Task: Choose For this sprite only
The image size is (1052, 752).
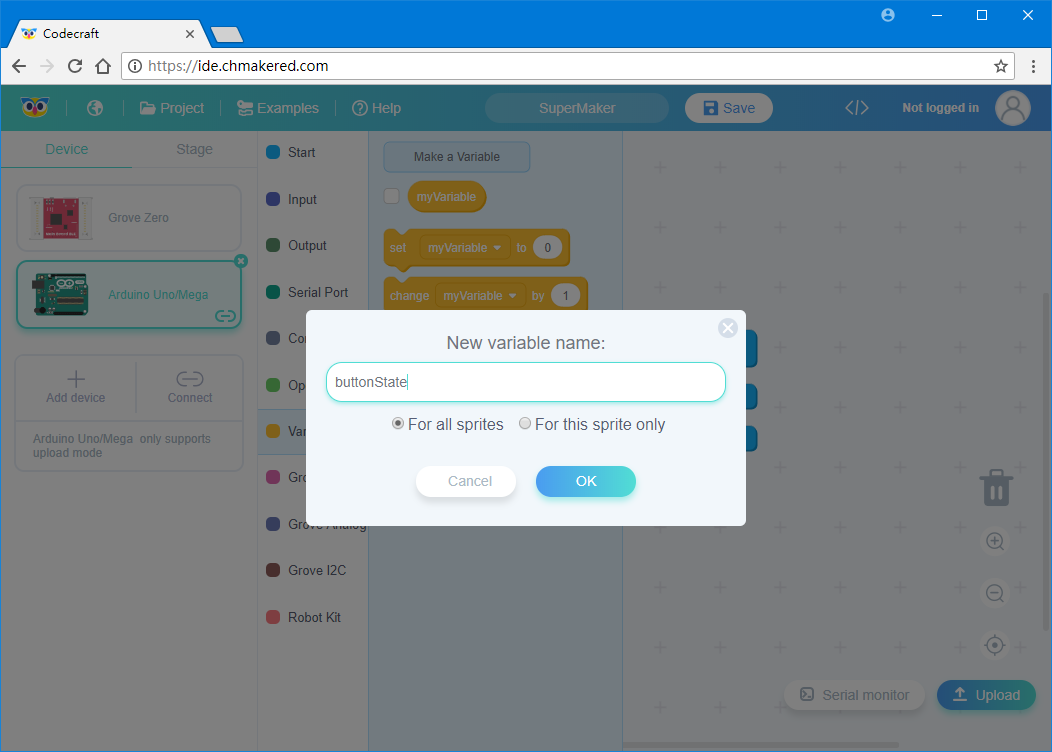Action: pos(525,423)
